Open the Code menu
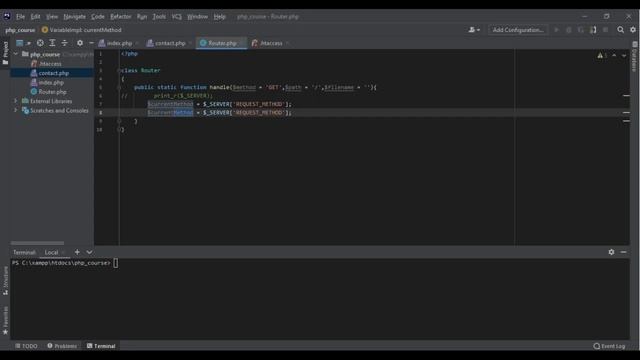640x360 pixels. pos(98,17)
